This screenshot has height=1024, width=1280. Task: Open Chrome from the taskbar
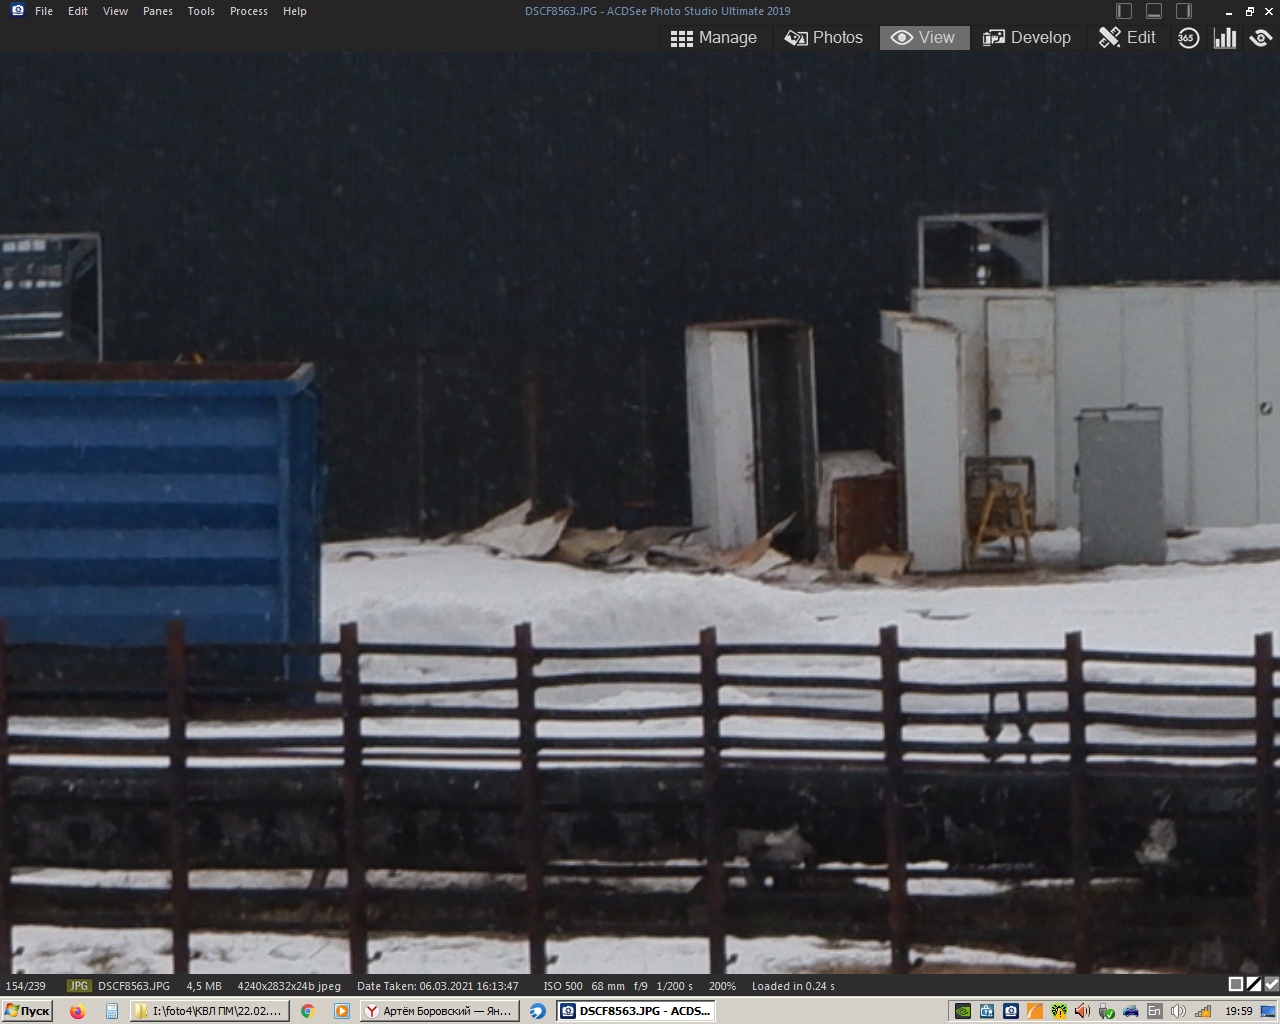click(x=308, y=1011)
